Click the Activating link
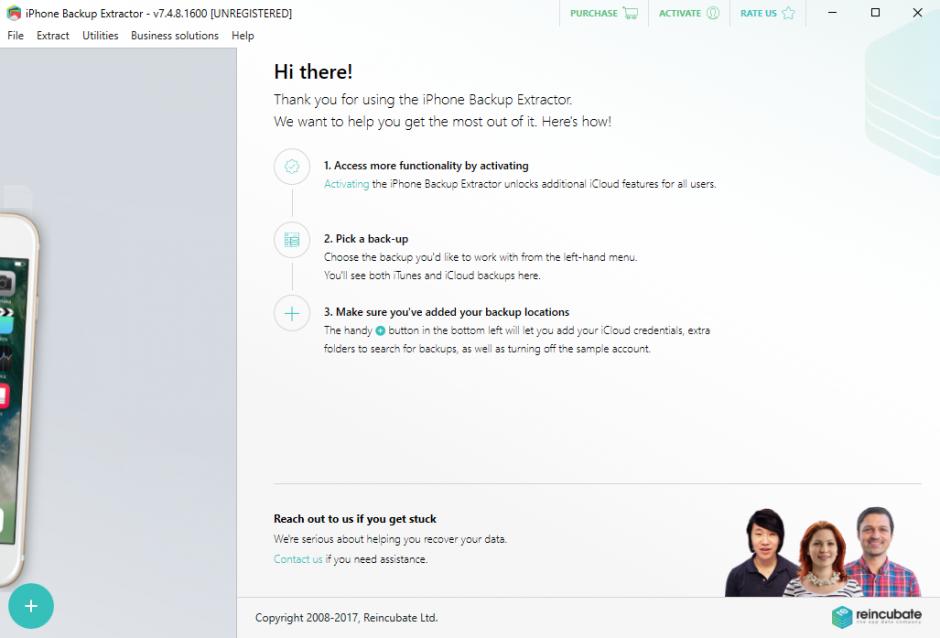The width and height of the screenshot is (940, 638). [x=347, y=184]
